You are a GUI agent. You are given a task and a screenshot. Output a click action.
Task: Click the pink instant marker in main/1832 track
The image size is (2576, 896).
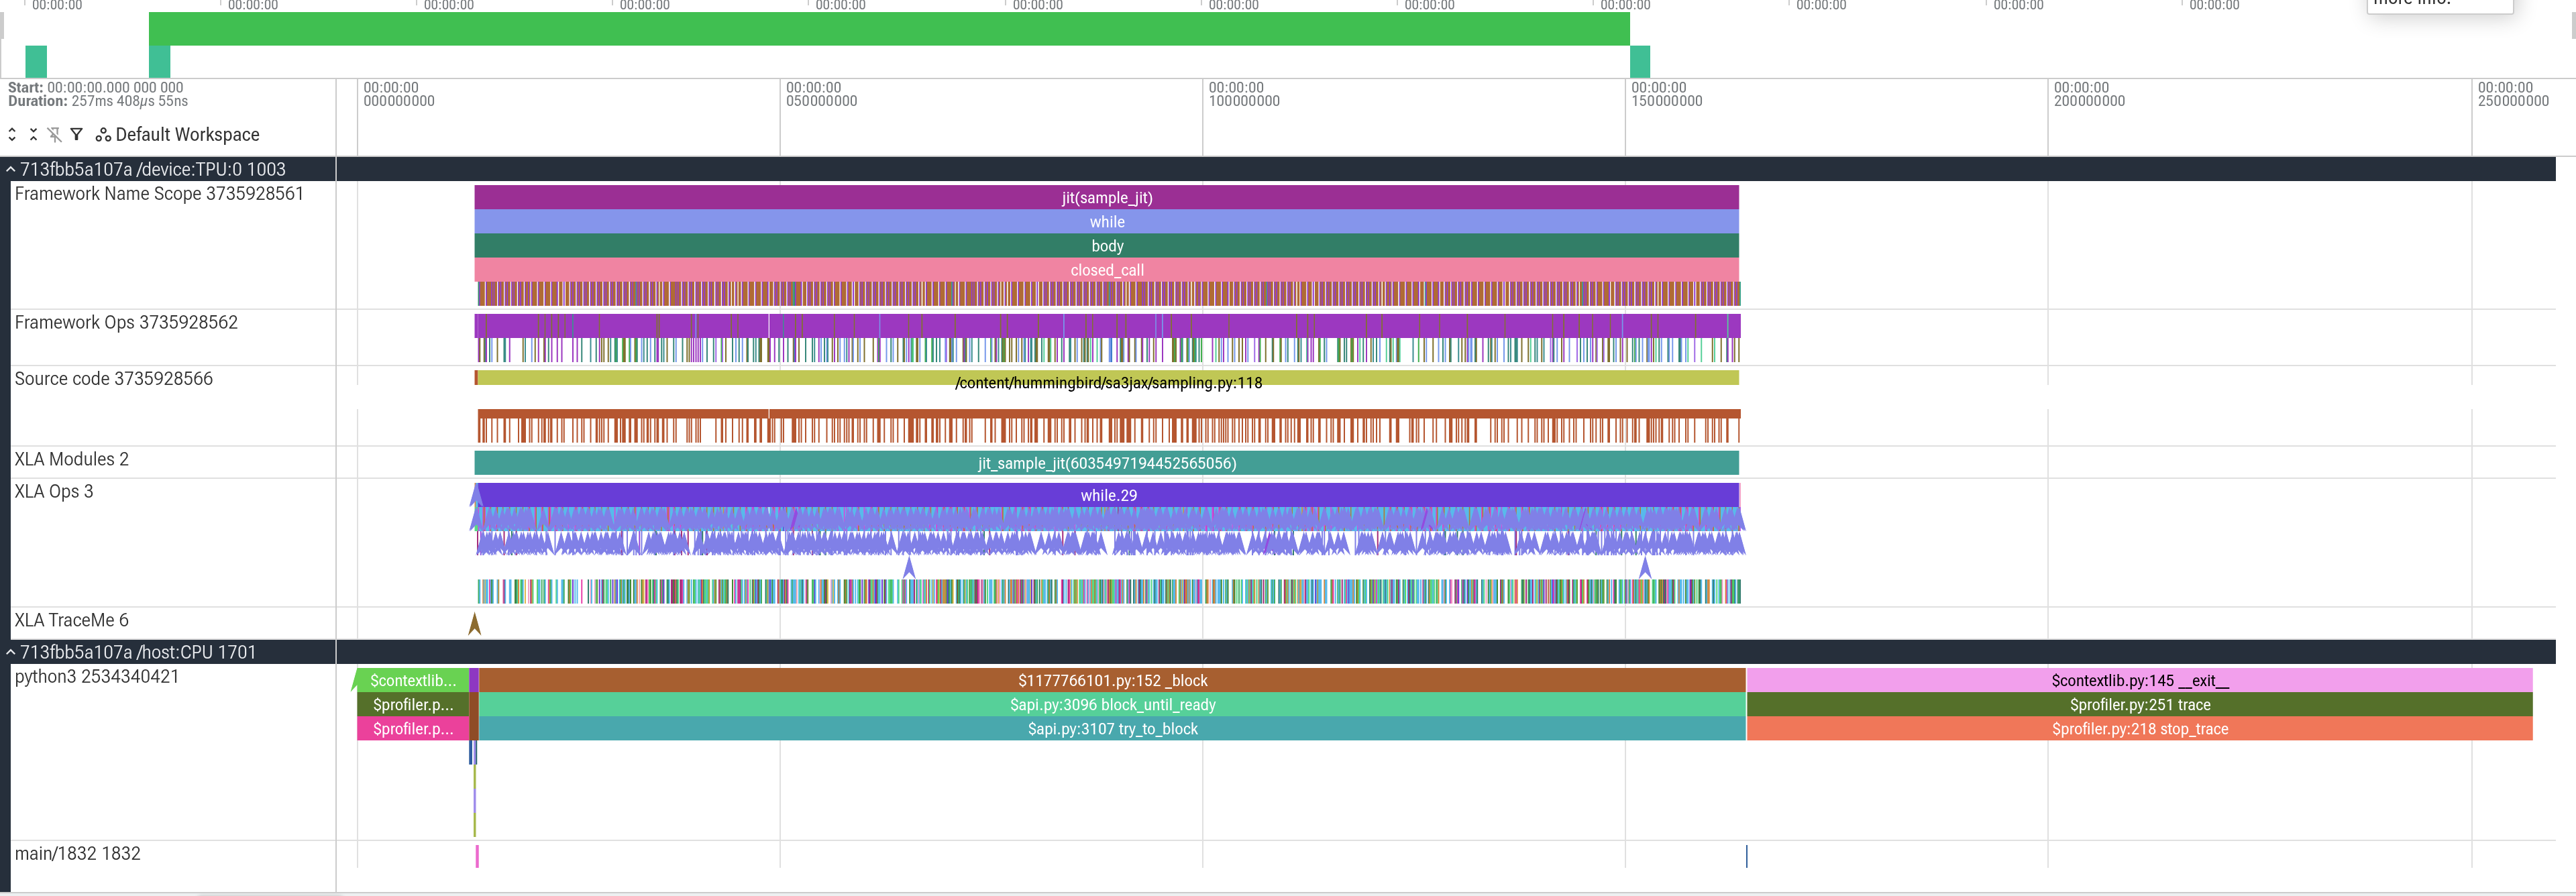click(477, 856)
